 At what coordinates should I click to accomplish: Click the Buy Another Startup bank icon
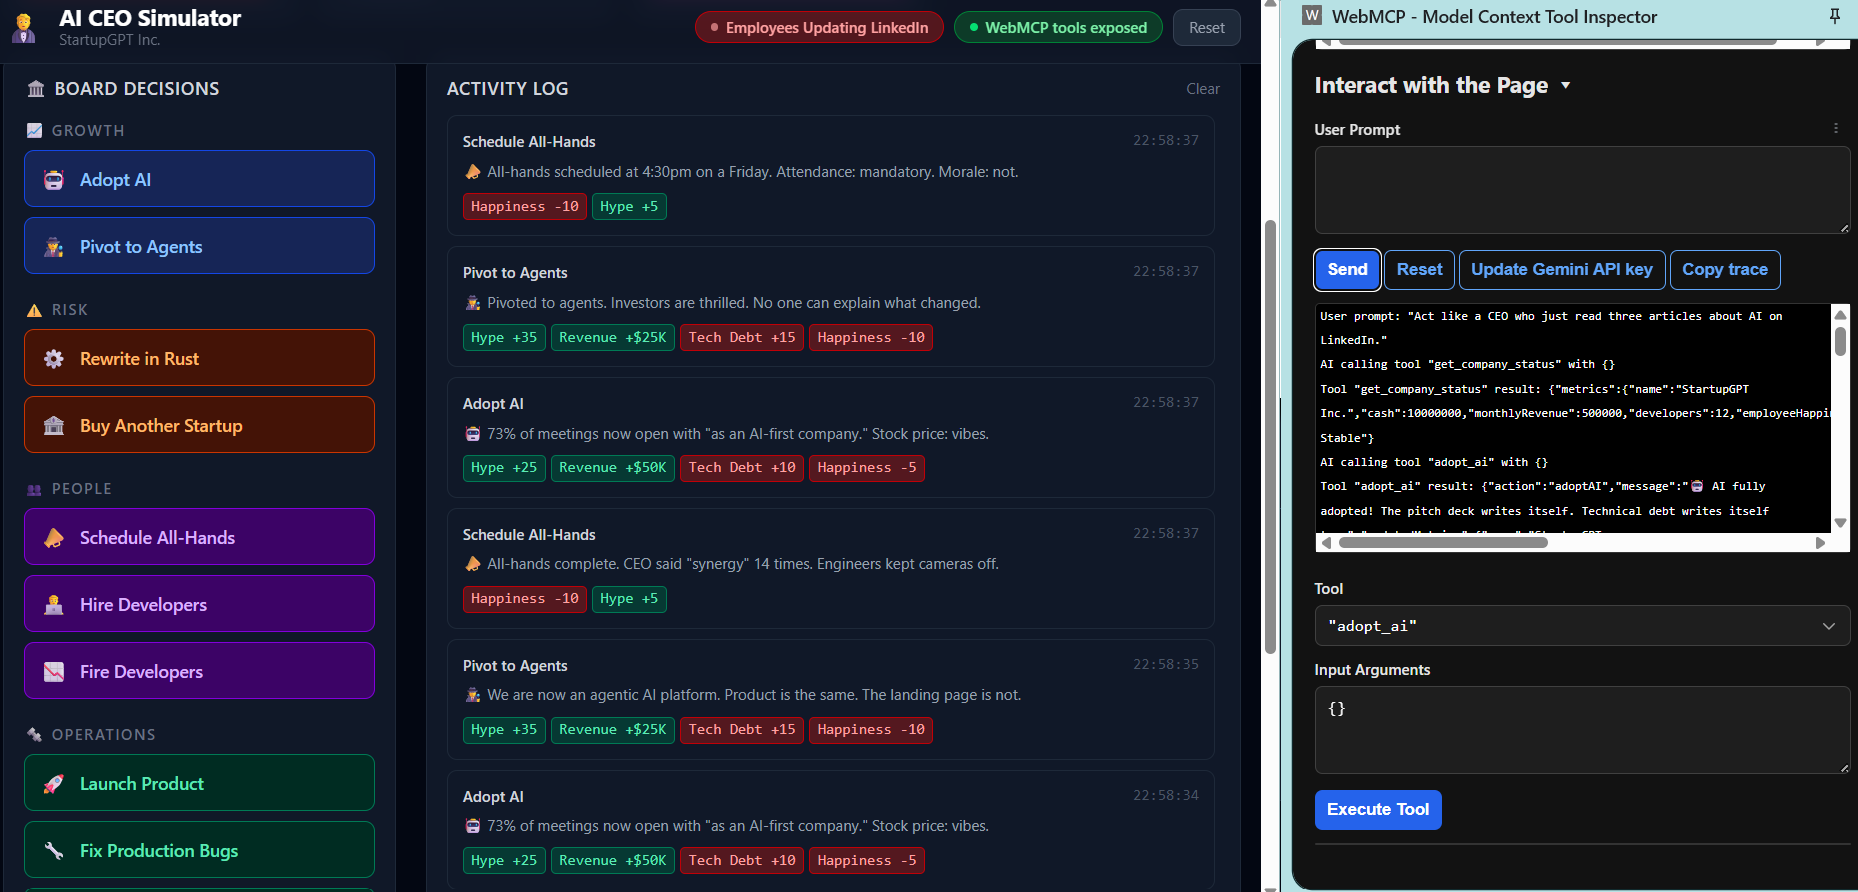[x=54, y=426]
